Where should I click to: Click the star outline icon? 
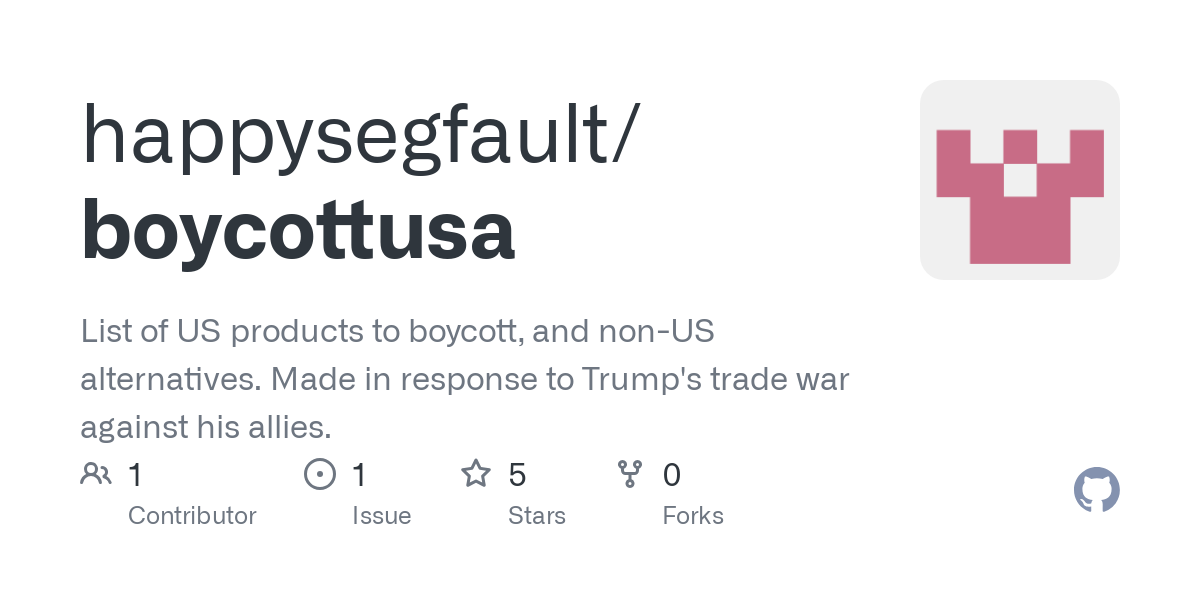(476, 473)
